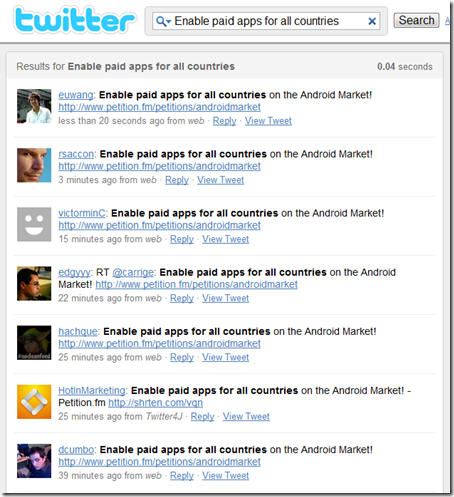Viewport: 454px width, 497px height.
Task: Reply to HotInMarketing's tweet
Action: tap(202, 416)
